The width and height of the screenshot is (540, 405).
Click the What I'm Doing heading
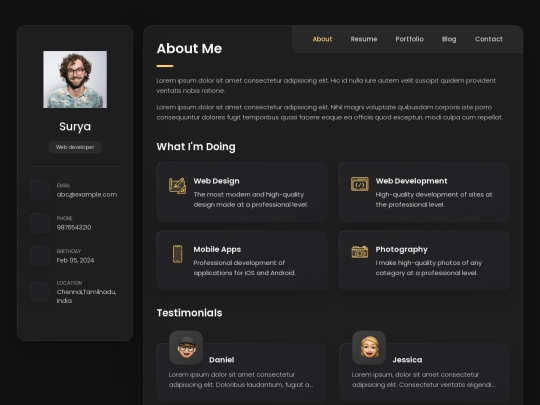coord(196,147)
